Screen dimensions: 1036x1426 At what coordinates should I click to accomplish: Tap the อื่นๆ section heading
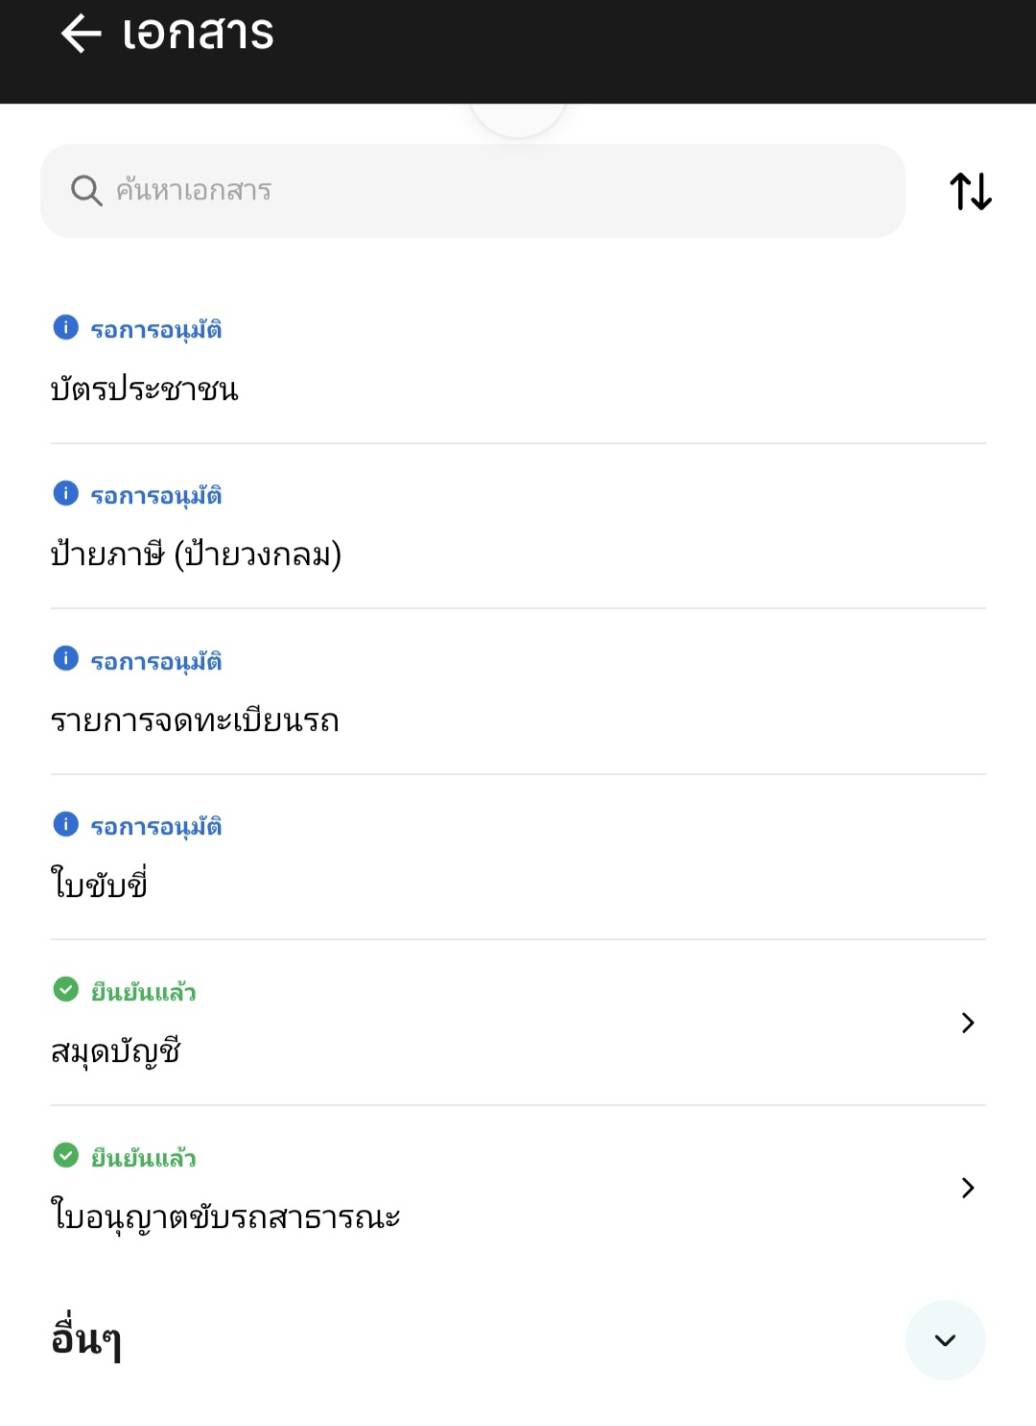pos(86,1339)
